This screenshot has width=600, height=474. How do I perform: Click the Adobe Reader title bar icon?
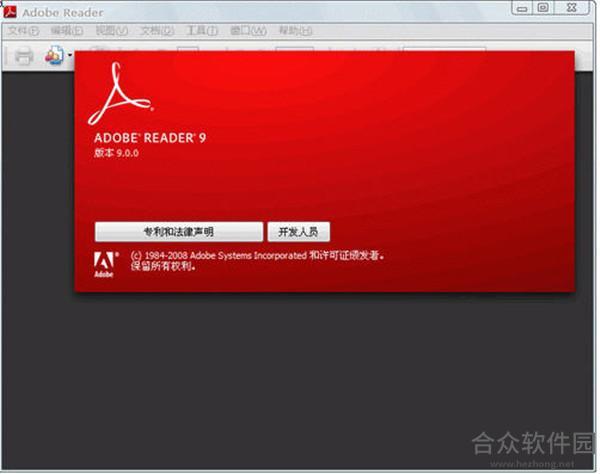pos(10,12)
